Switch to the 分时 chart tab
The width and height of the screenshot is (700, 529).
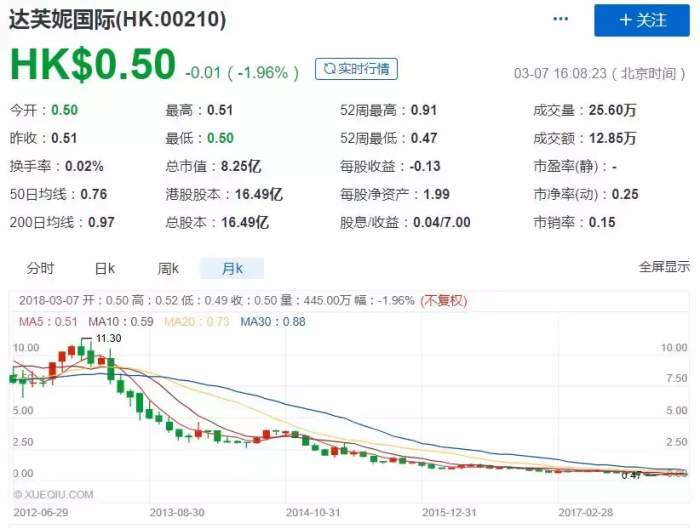click(x=40, y=268)
